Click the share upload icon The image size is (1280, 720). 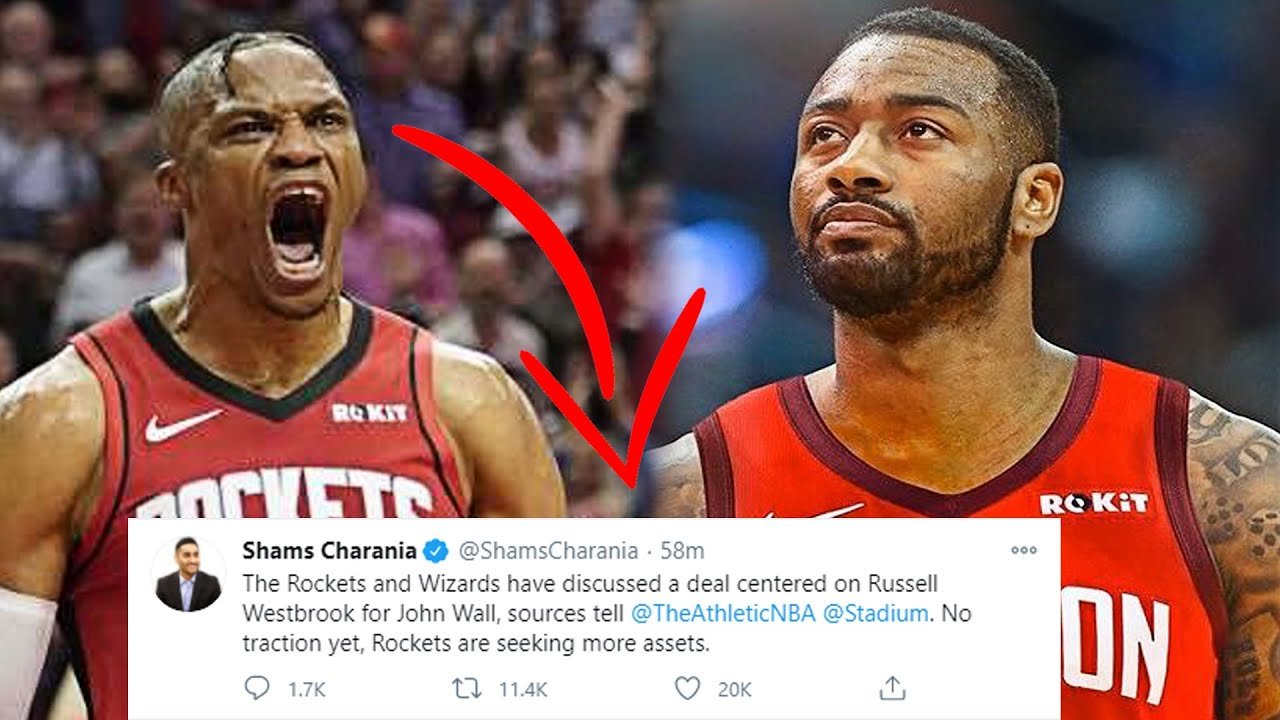coord(892,687)
